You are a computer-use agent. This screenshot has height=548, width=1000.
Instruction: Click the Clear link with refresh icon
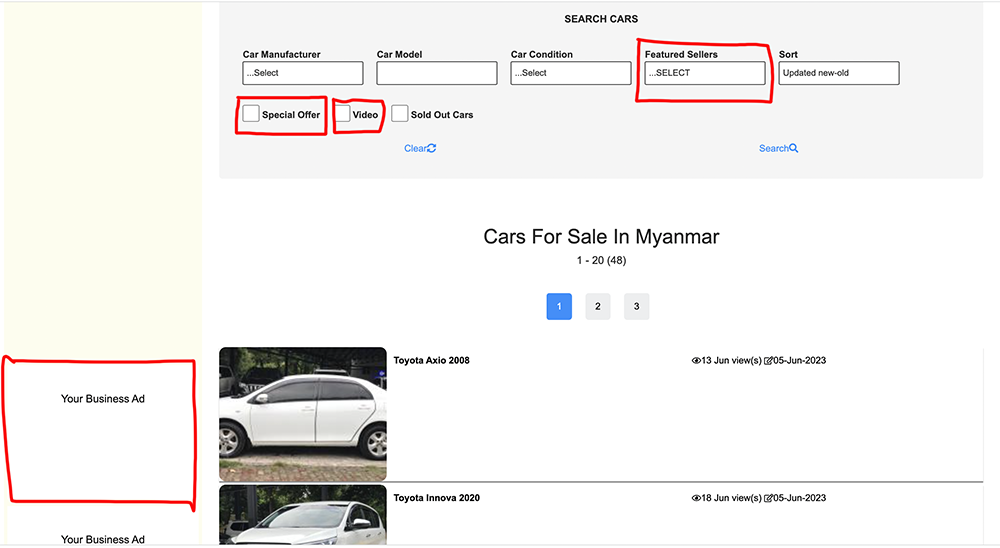420,148
